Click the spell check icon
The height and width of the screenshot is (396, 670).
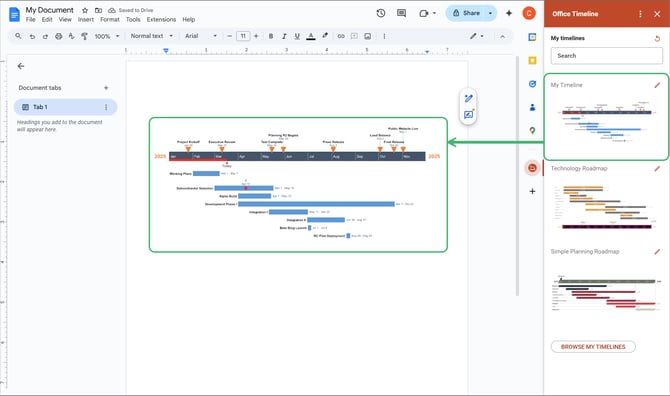pyautogui.click(x=71, y=36)
